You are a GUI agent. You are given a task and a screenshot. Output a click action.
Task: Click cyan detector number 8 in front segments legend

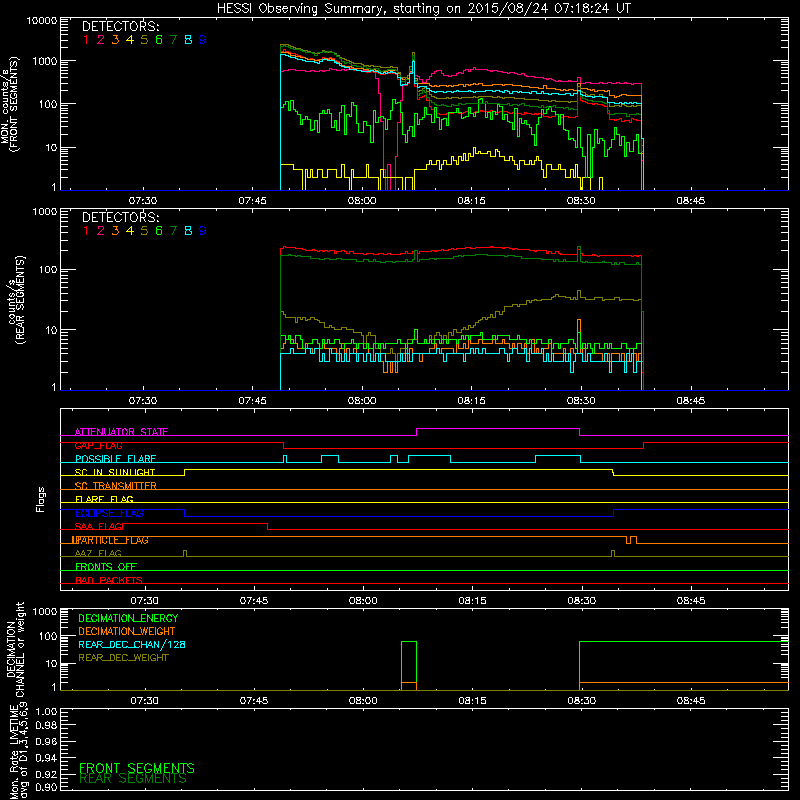point(188,40)
